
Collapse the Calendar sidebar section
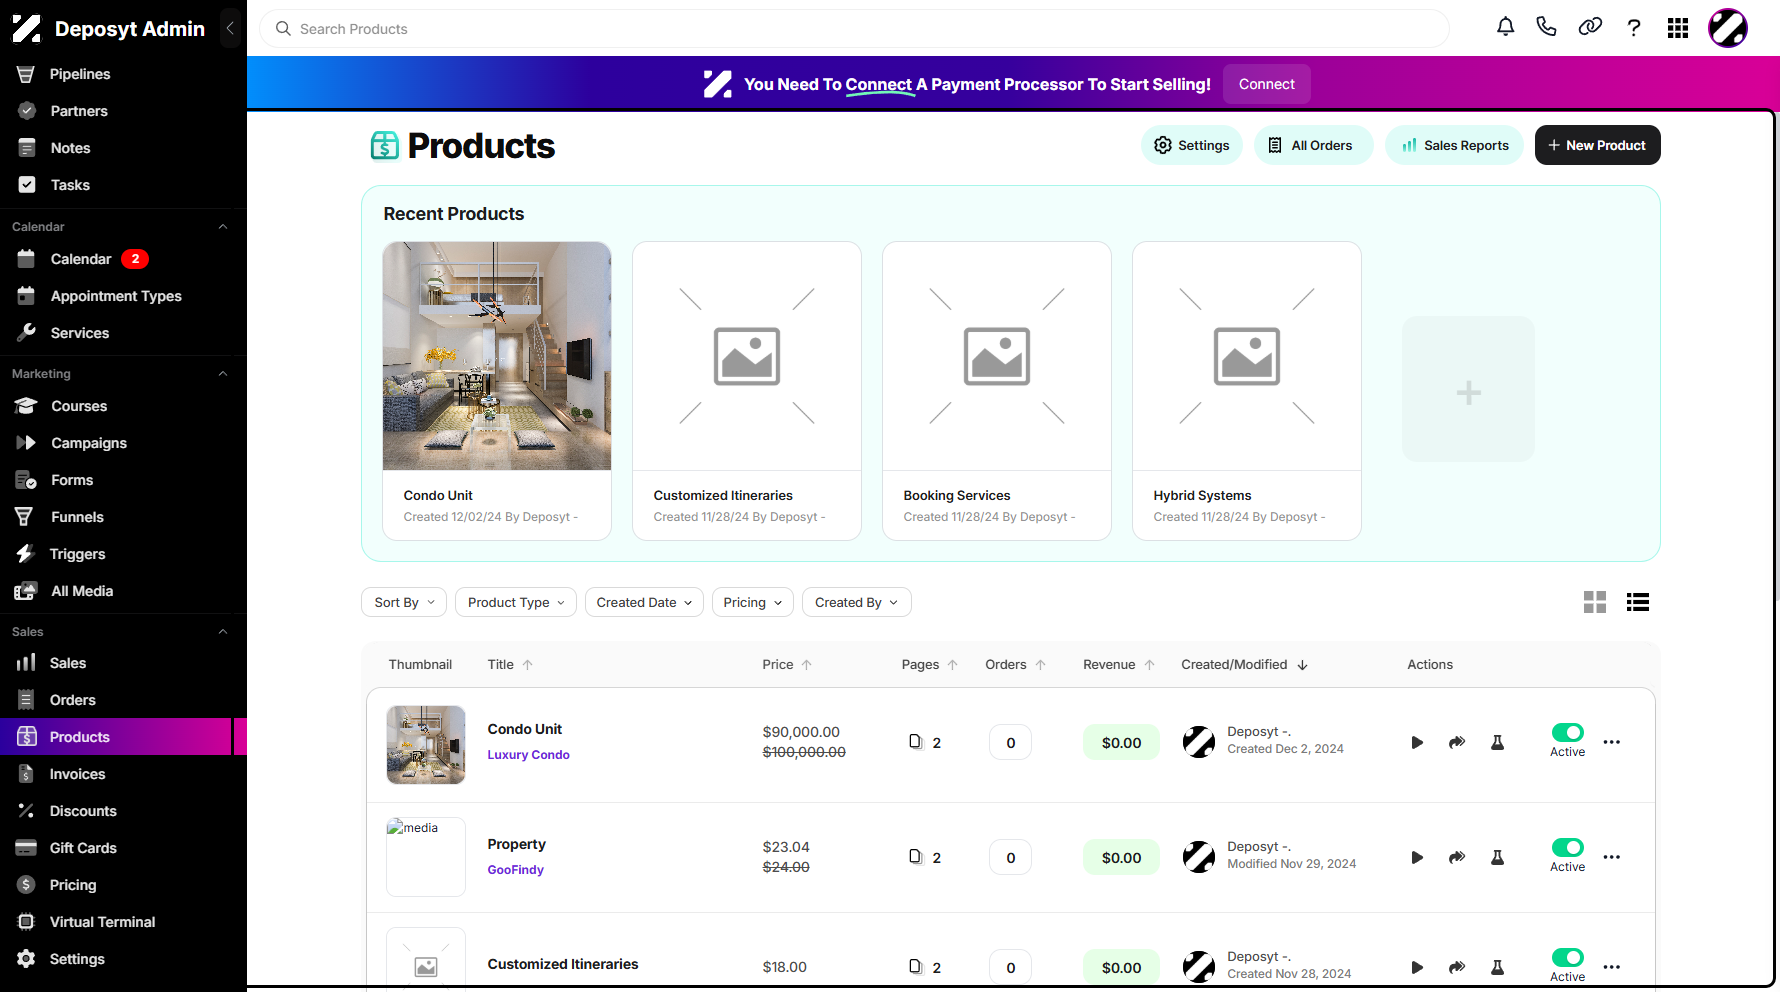pos(223,227)
